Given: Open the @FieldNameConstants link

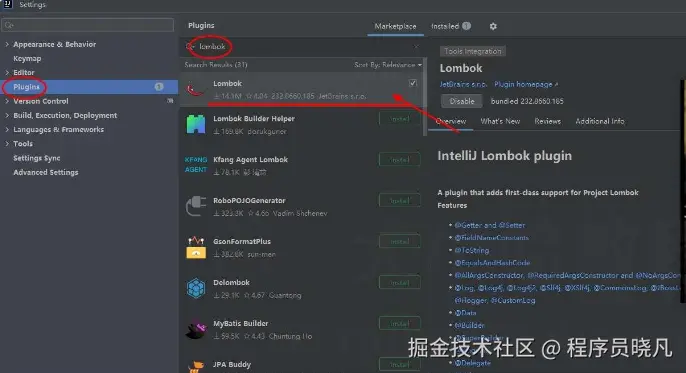Looking at the screenshot, I should pyautogui.click(x=491, y=237).
